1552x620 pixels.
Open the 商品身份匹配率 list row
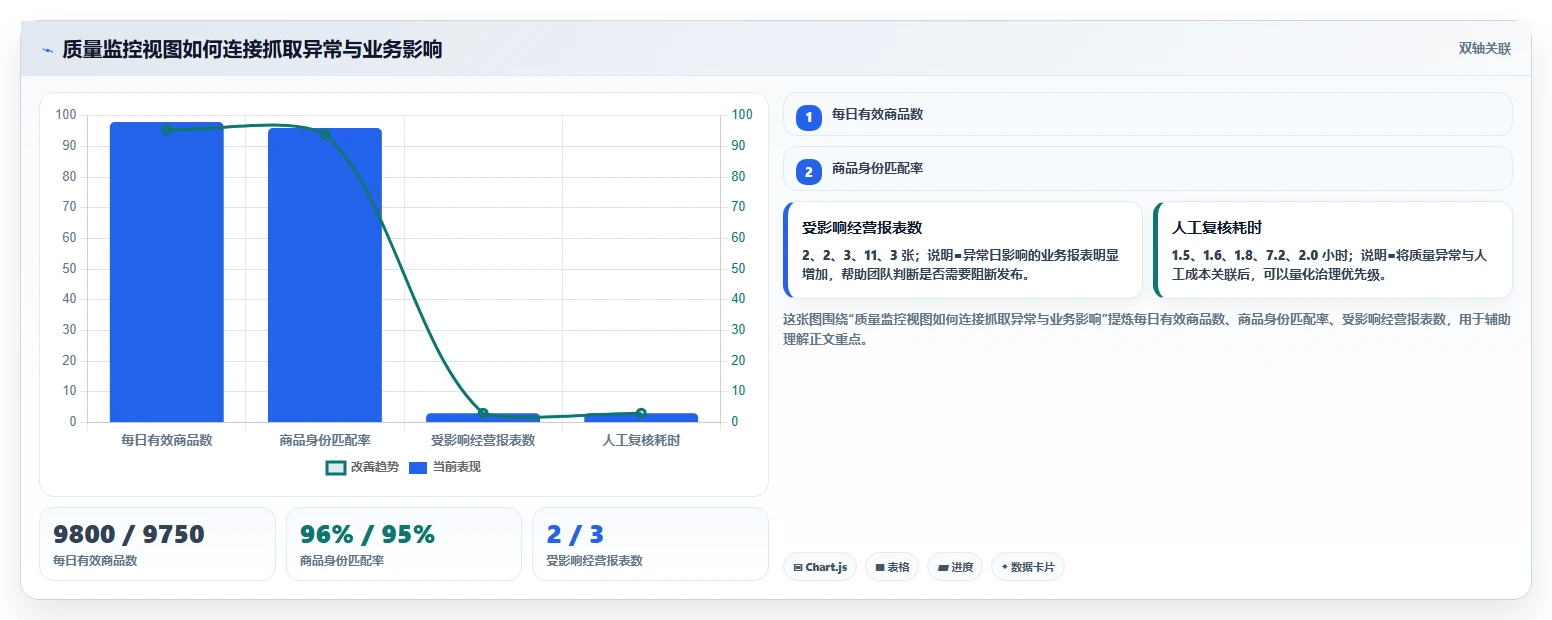pyautogui.click(x=1147, y=168)
